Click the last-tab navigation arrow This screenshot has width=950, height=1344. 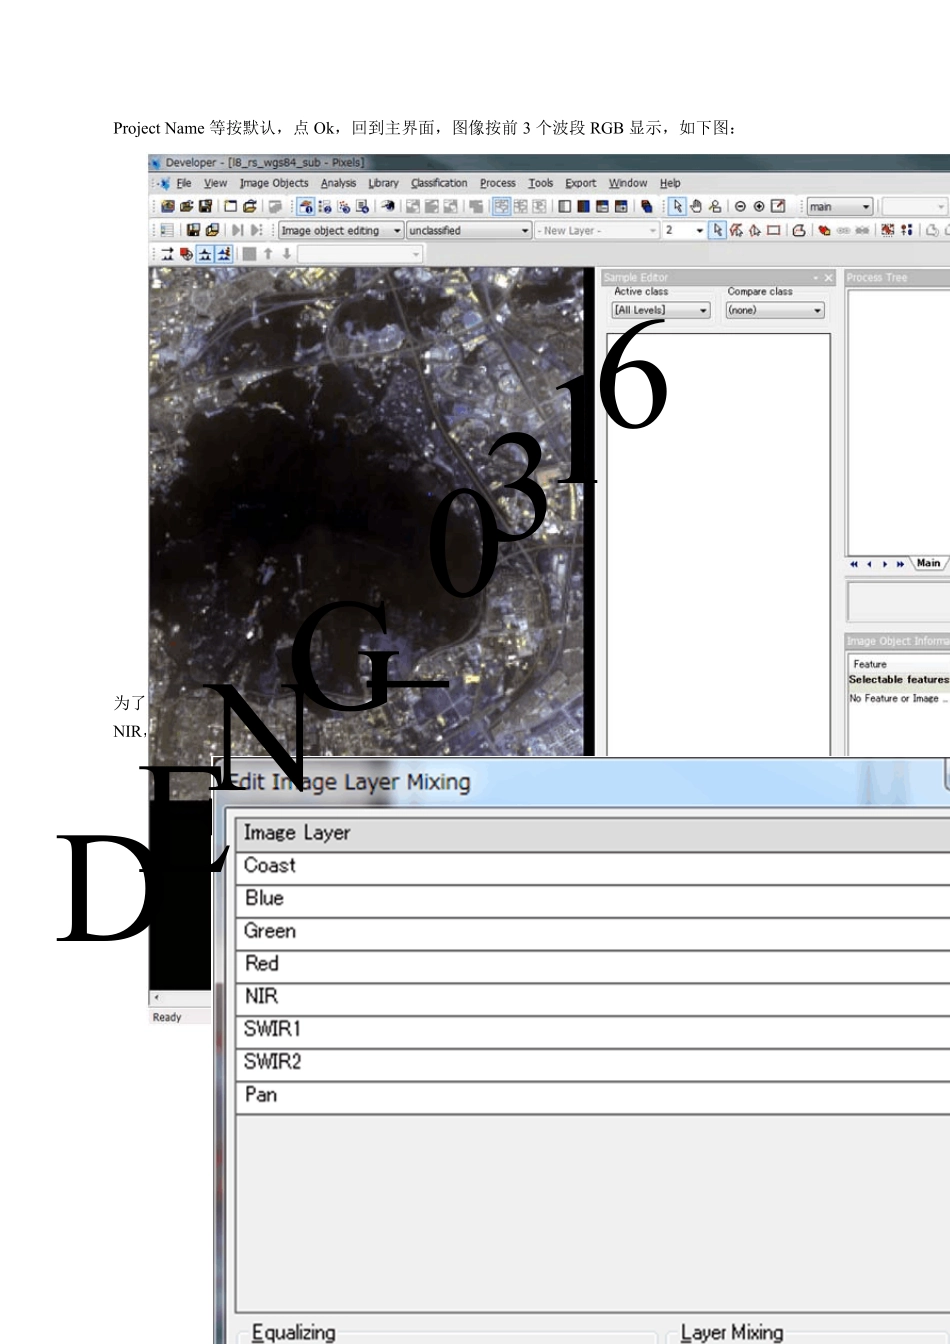click(900, 564)
